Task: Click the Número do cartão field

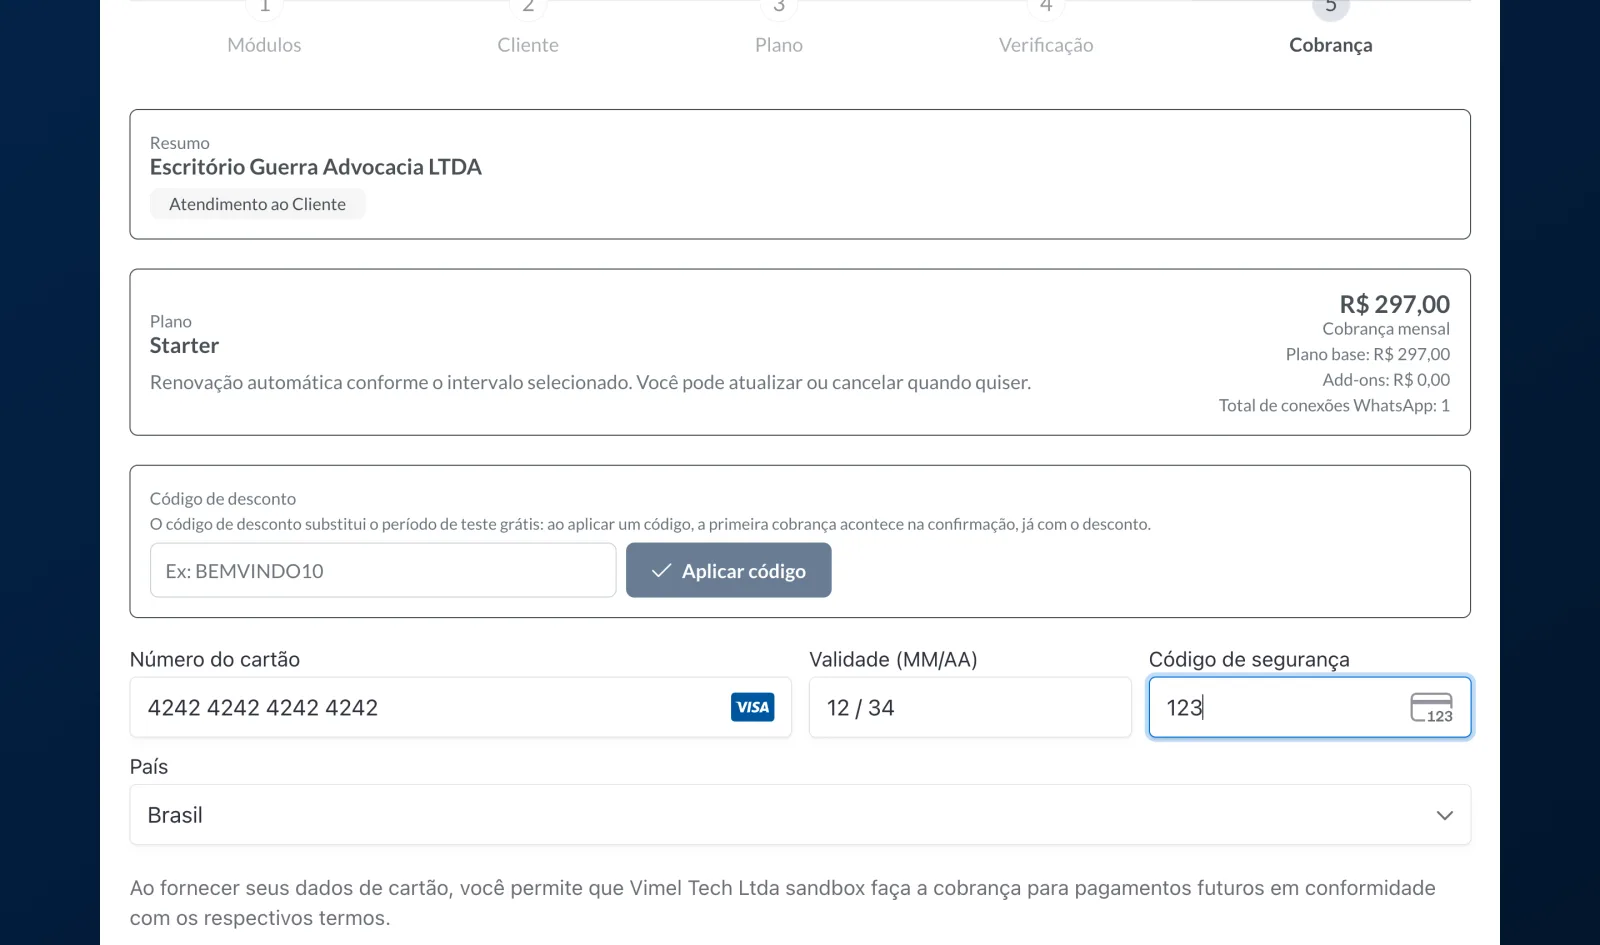Action: (461, 707)
